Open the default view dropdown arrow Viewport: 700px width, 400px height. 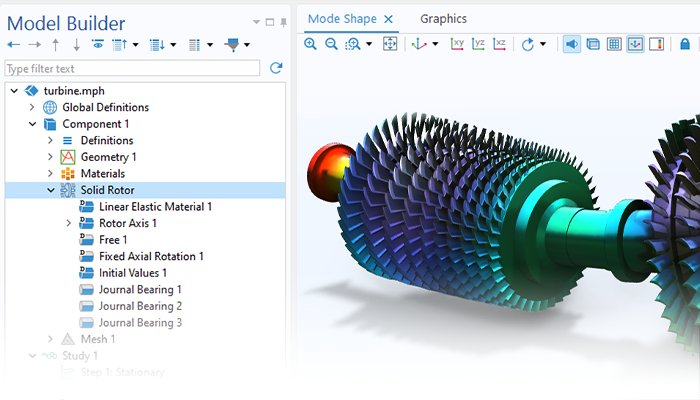tap(435, 44)
